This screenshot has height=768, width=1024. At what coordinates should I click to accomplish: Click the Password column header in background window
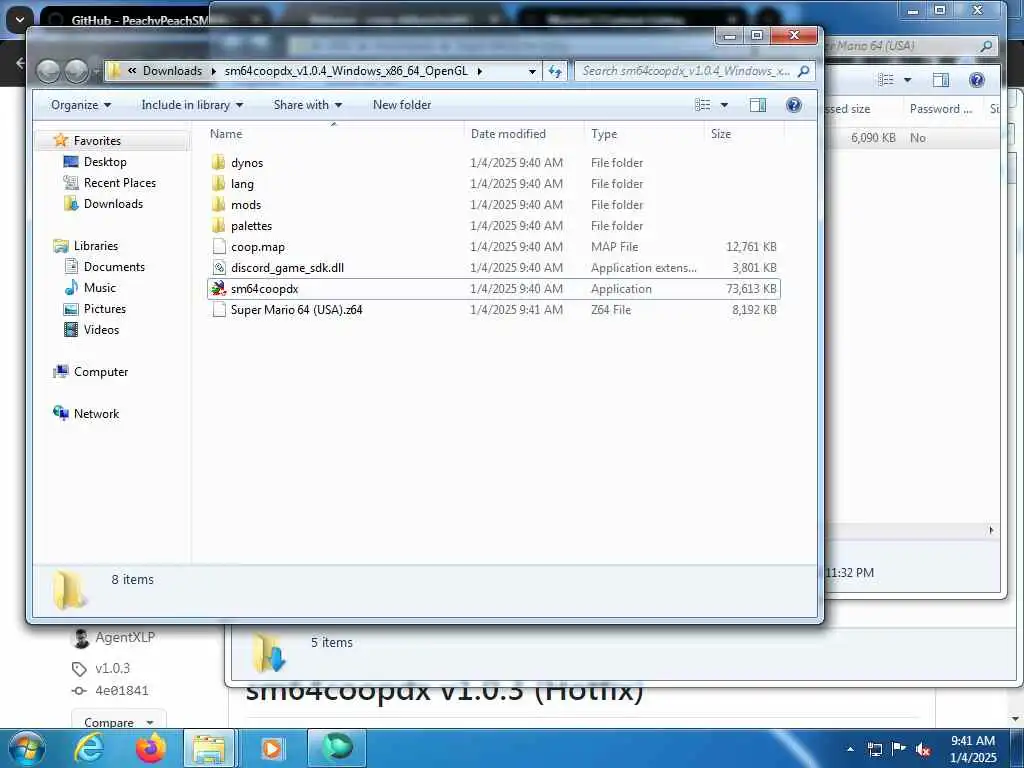click(941, 109)
